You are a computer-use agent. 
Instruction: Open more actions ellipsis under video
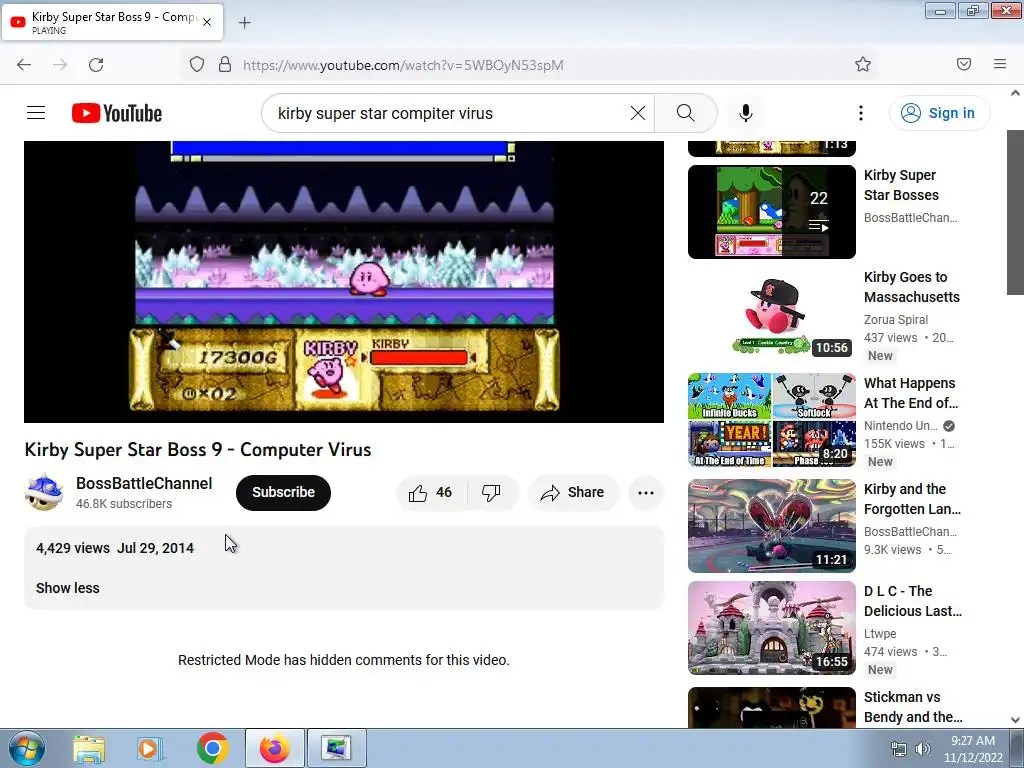pos(645,492)
